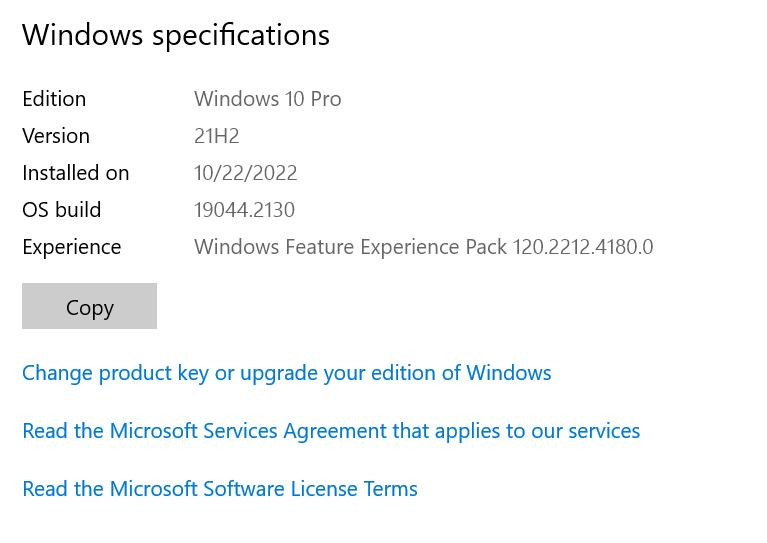Screen dimensions: 767x543
Task: Click the Edition label
Action: (x=54, y=99)
